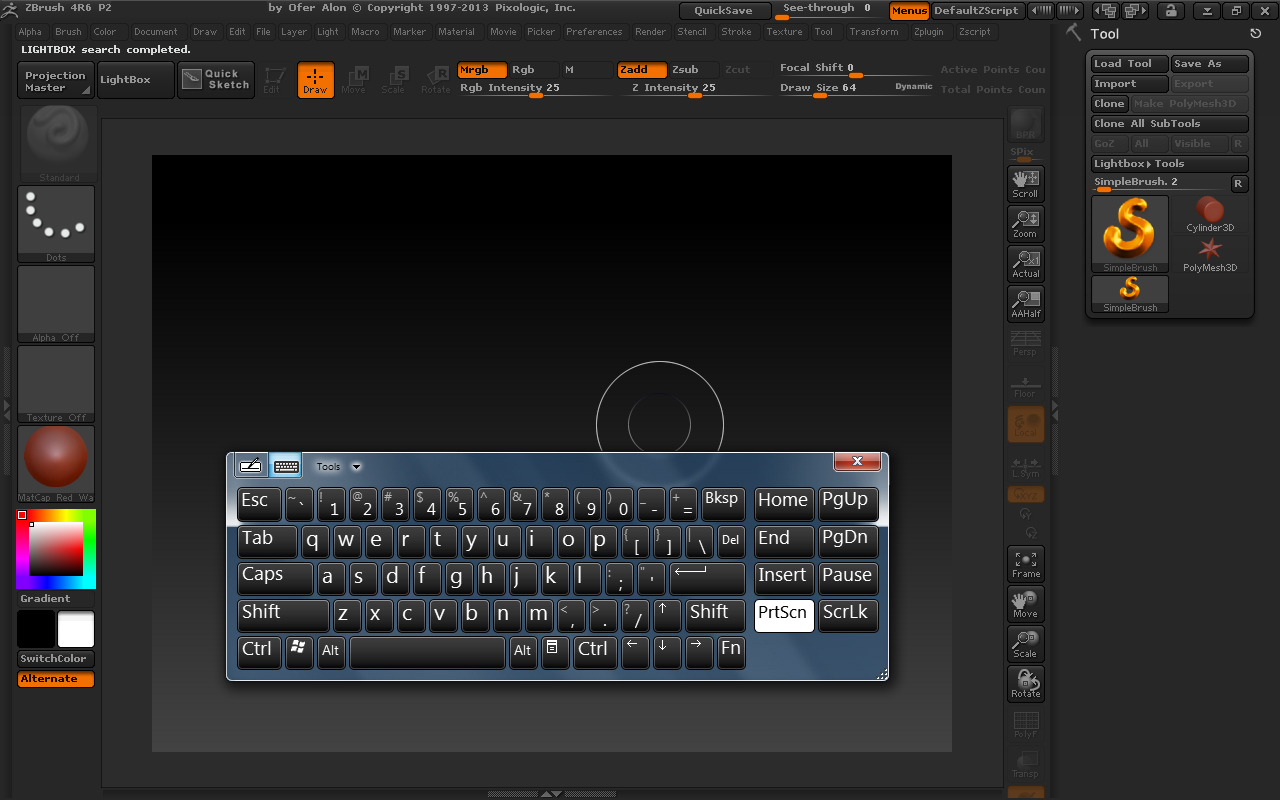
Task: Click the Zoom canvas icon
Action: click(1025, 223)
